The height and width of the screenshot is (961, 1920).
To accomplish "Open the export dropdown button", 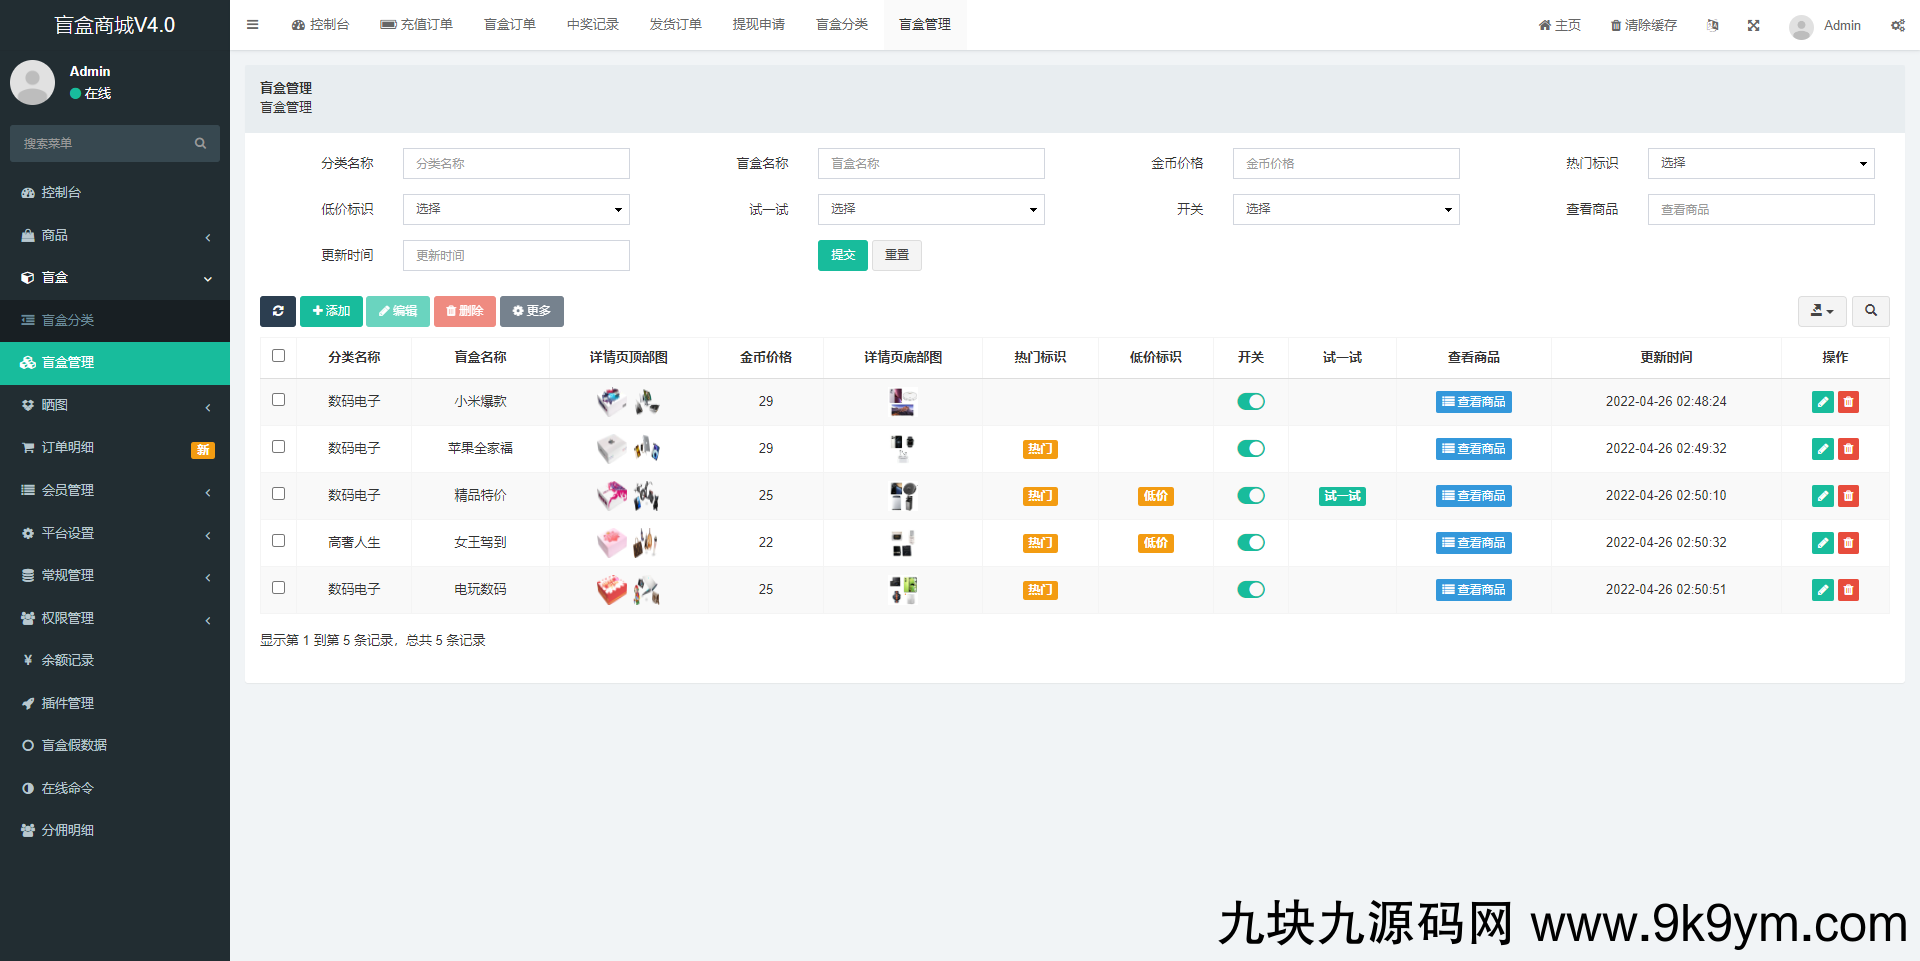I will (1821, 311).
